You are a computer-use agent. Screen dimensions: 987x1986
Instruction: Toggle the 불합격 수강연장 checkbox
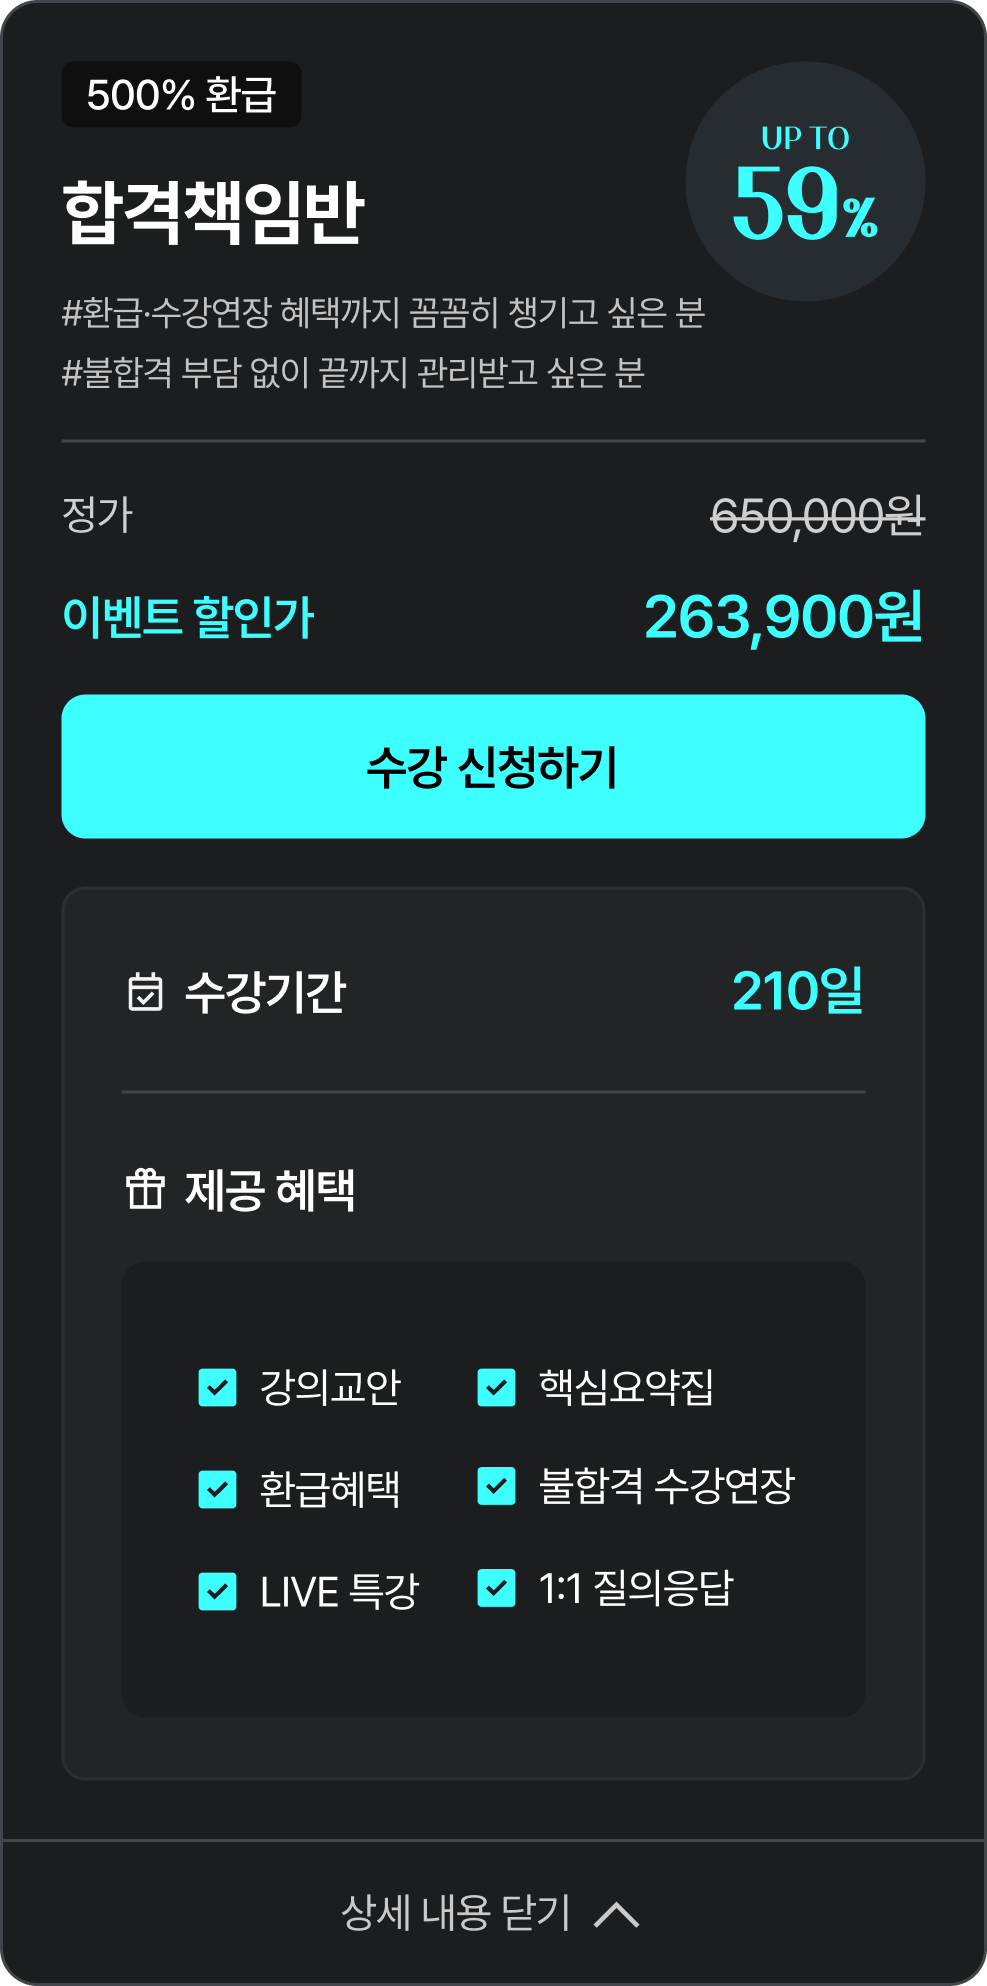pyautogui.click(x=496, y=1486)
